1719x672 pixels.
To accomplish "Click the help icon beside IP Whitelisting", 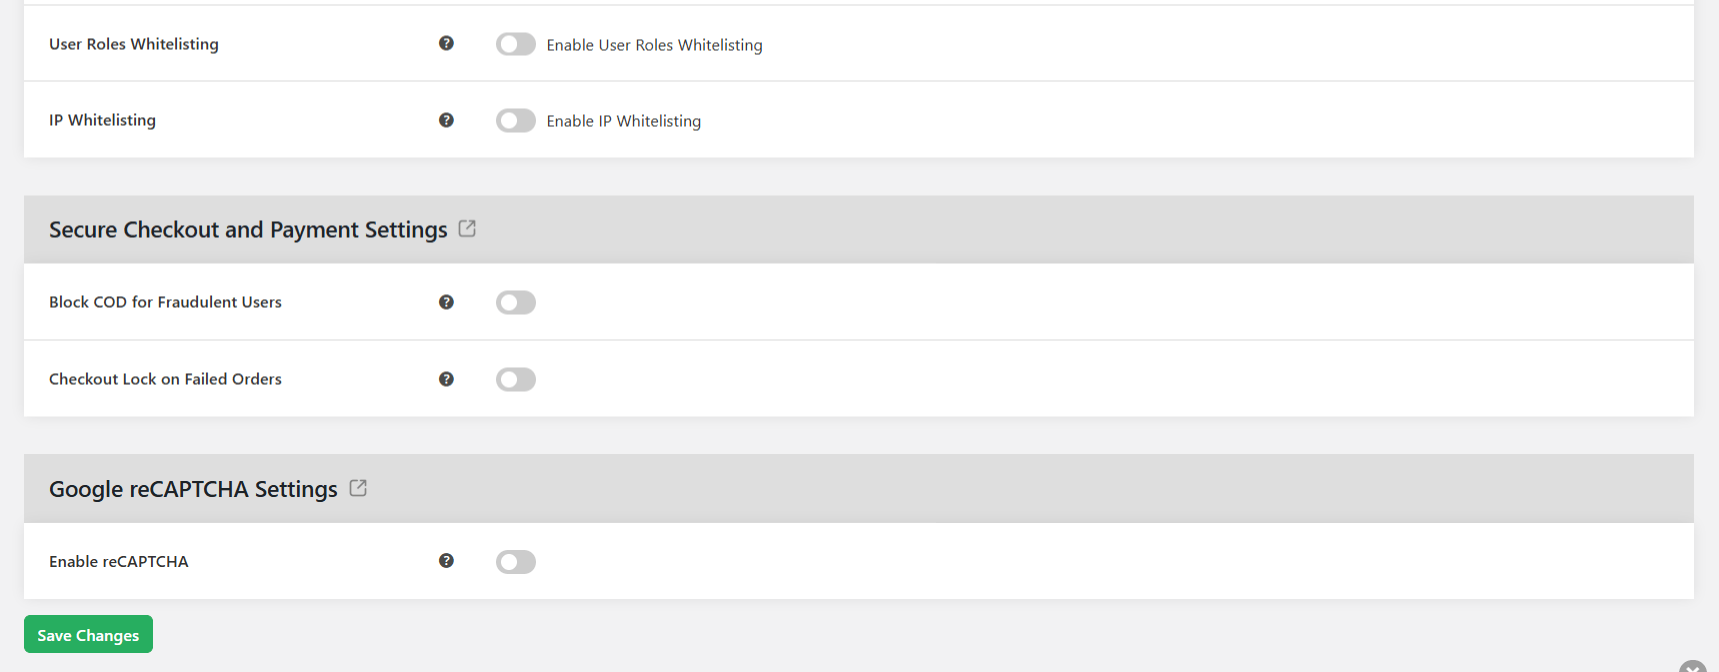I will (x=446, y=119).
